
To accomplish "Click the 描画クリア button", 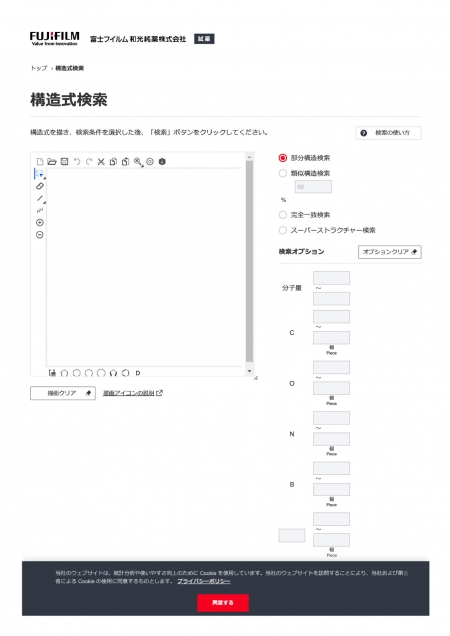I will [x=63, y=393].
